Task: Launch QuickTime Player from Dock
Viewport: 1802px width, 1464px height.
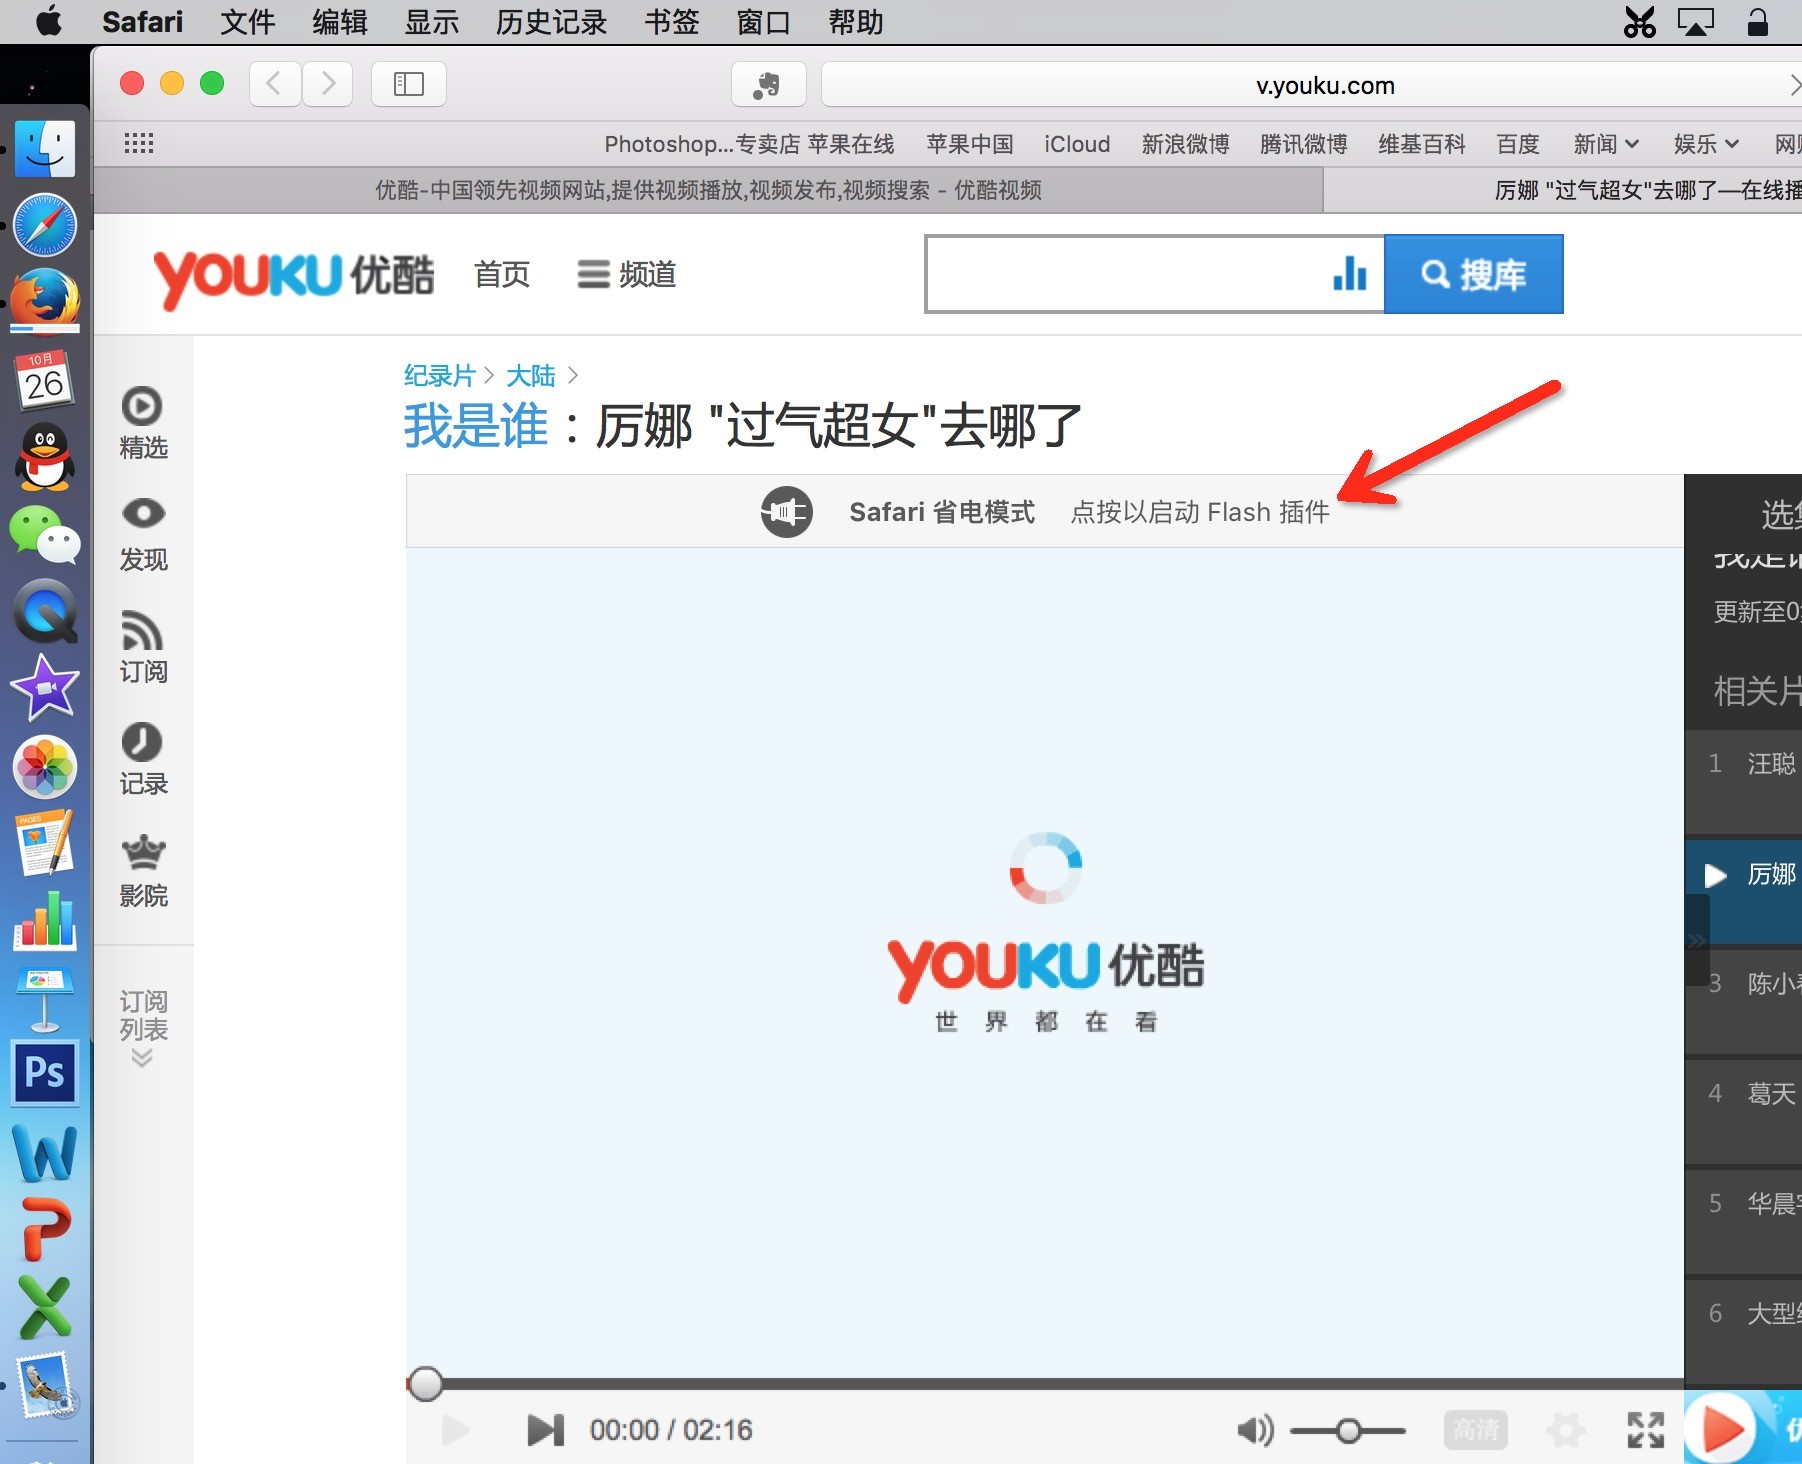Action: [45, 611]
